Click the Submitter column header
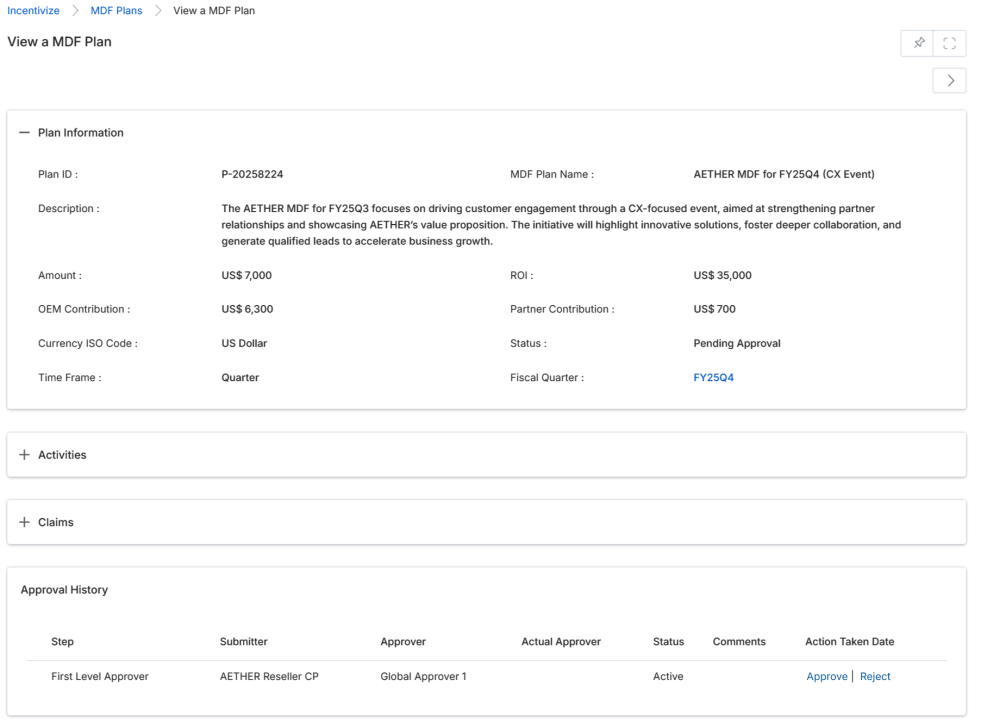This screenshot has height=723, width=981. click(243, 642)
